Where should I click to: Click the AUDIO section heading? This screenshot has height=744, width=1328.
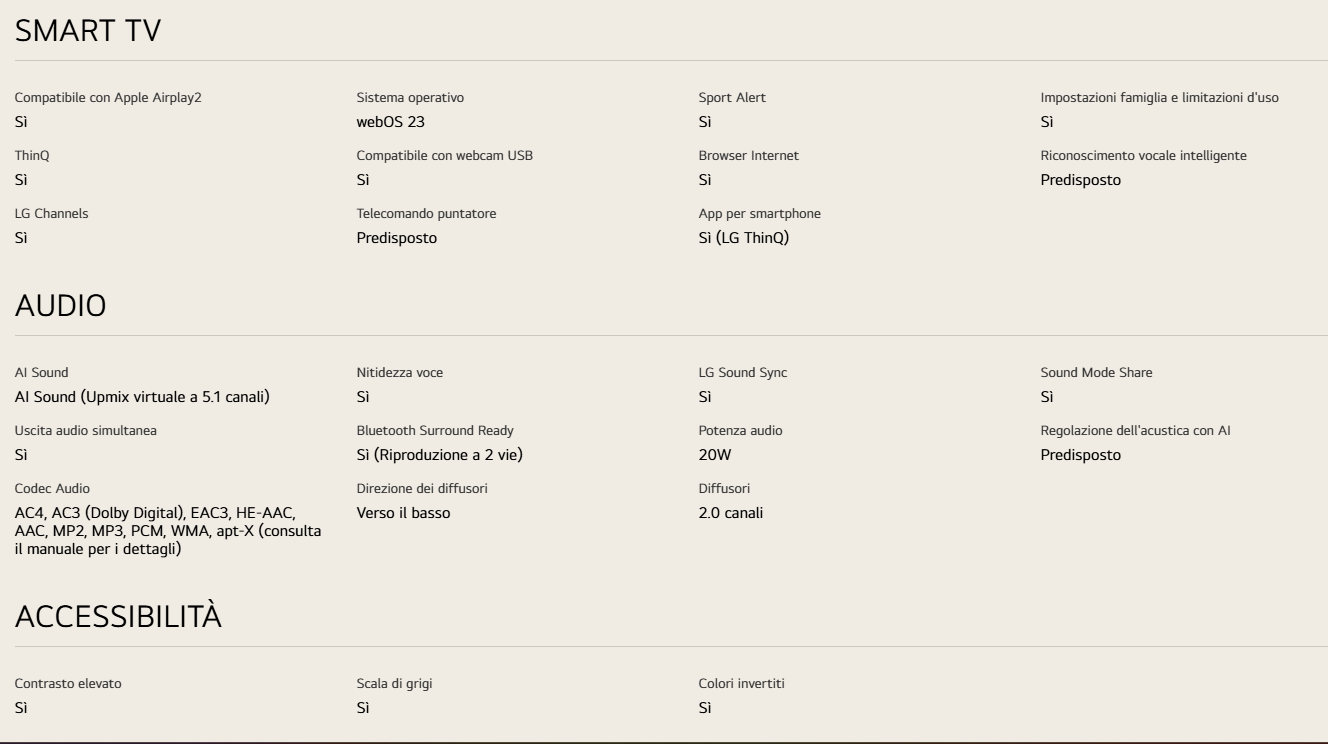point(60,306)
